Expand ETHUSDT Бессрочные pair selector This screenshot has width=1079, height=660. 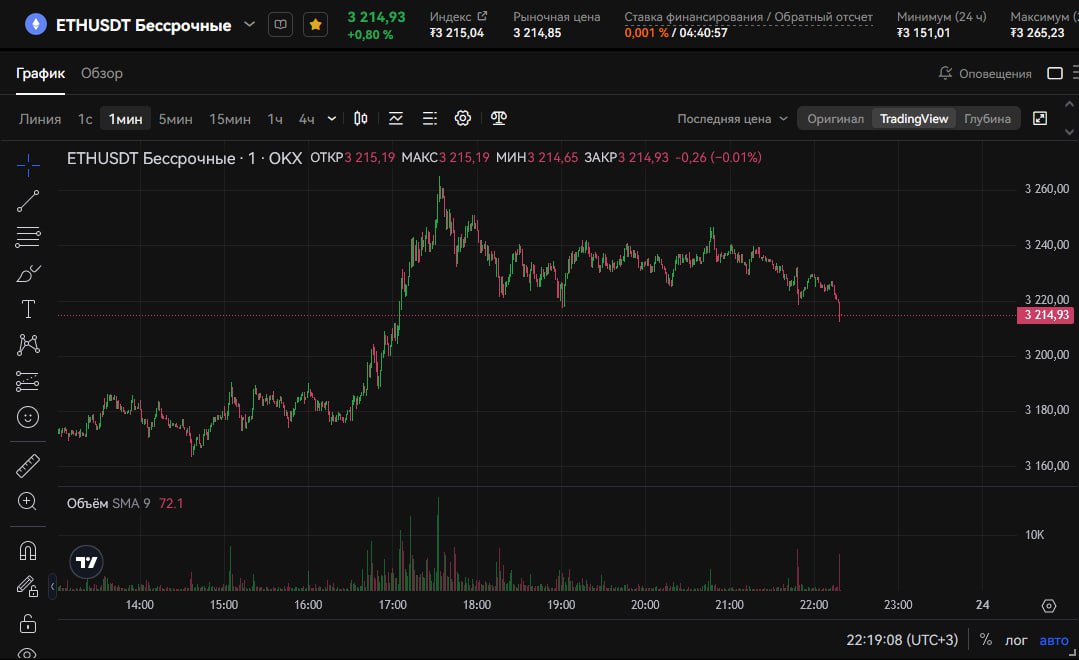(250, 25)
